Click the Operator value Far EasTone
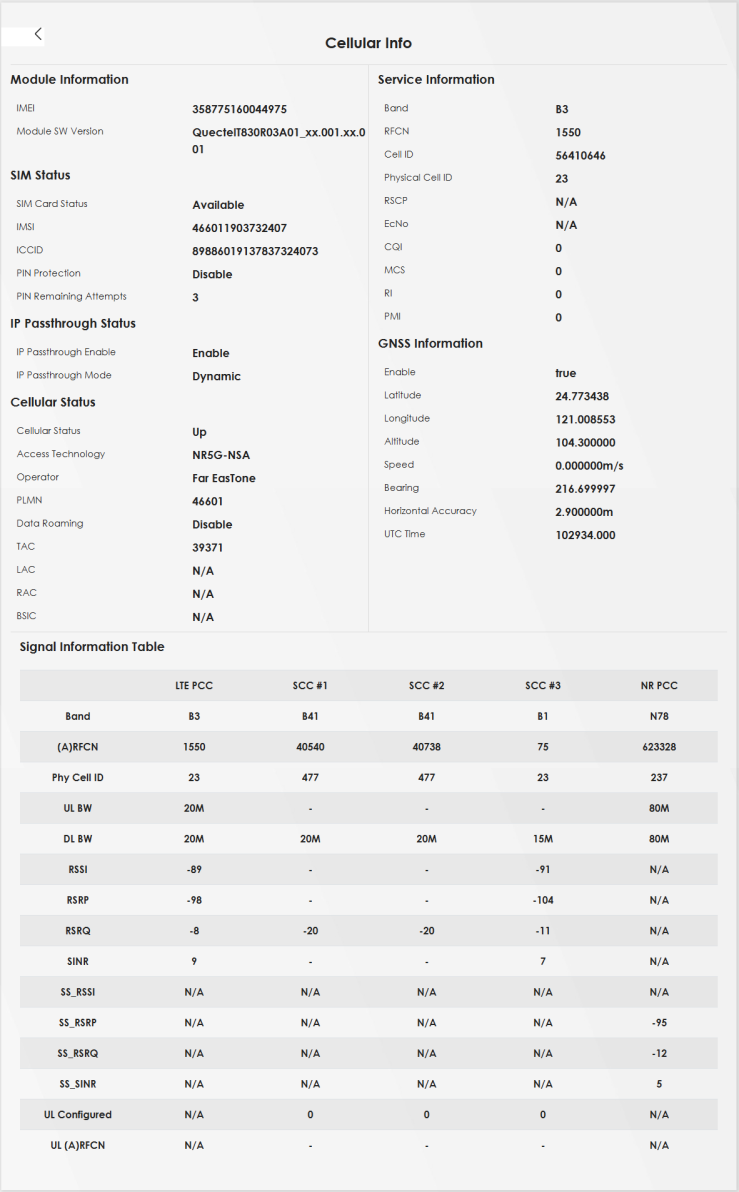 tap(224, 478)
